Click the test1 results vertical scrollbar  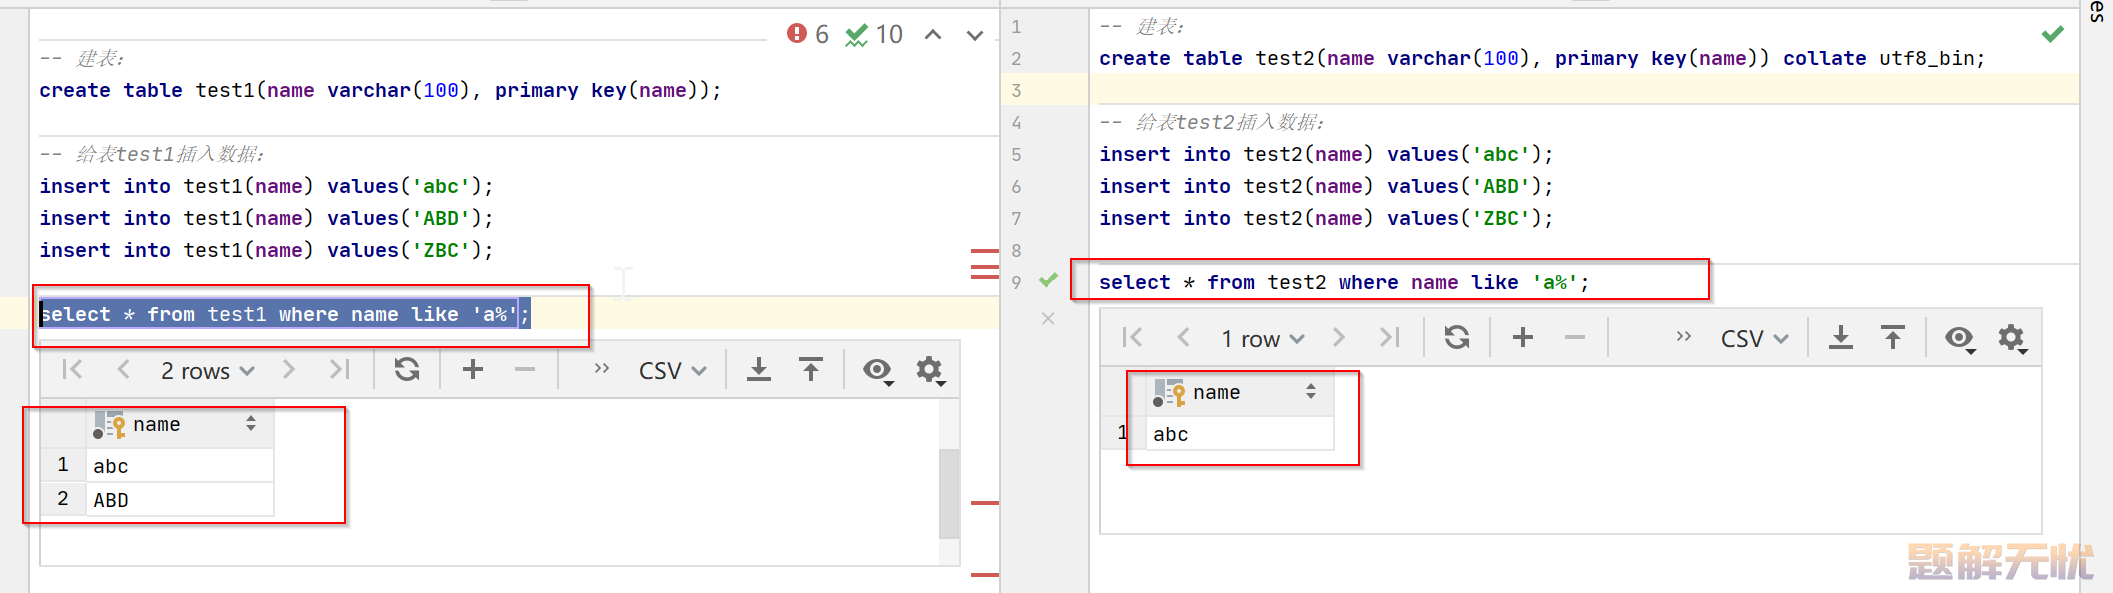tap(949, 494)
